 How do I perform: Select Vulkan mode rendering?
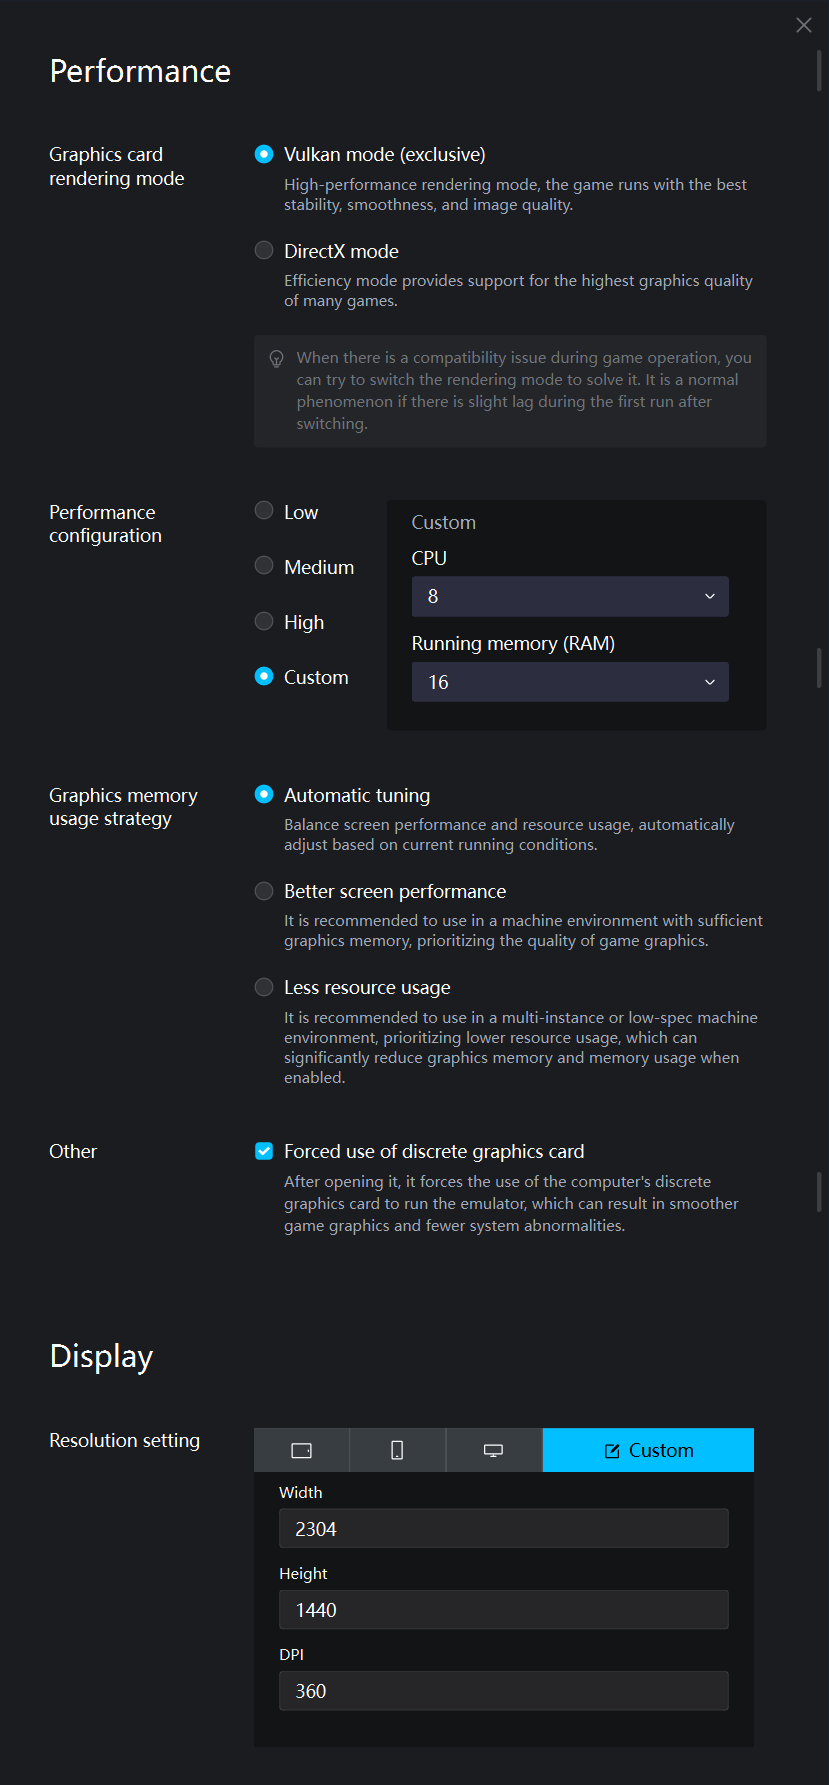click(x=264, y=154)
